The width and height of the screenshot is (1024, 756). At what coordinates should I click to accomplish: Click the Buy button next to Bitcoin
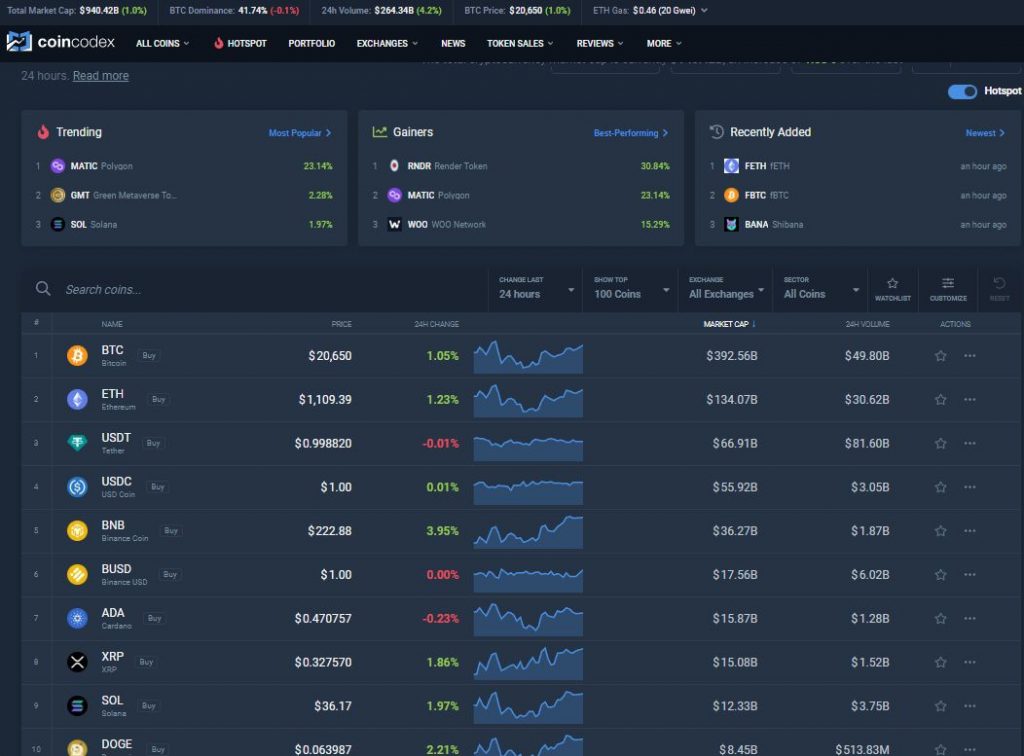150,356
